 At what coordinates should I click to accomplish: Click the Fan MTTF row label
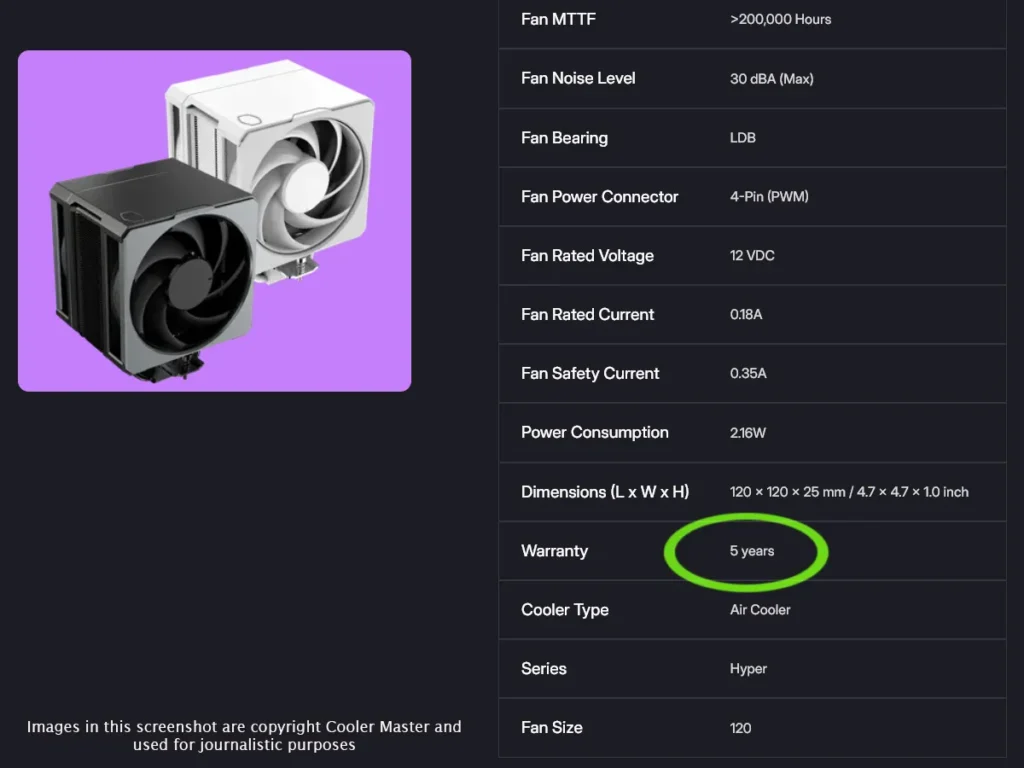click(558, 19)
